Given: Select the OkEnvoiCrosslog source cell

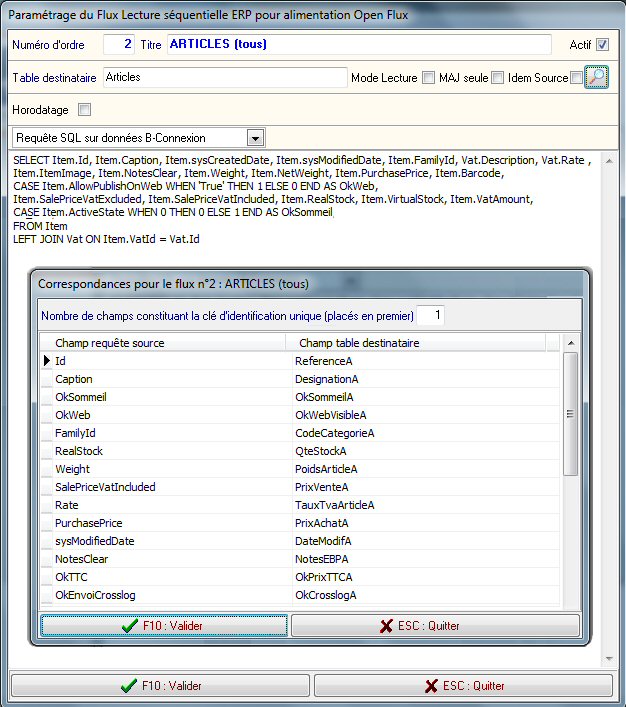Looking at the screenshot, I should click(x=172, y=595).
